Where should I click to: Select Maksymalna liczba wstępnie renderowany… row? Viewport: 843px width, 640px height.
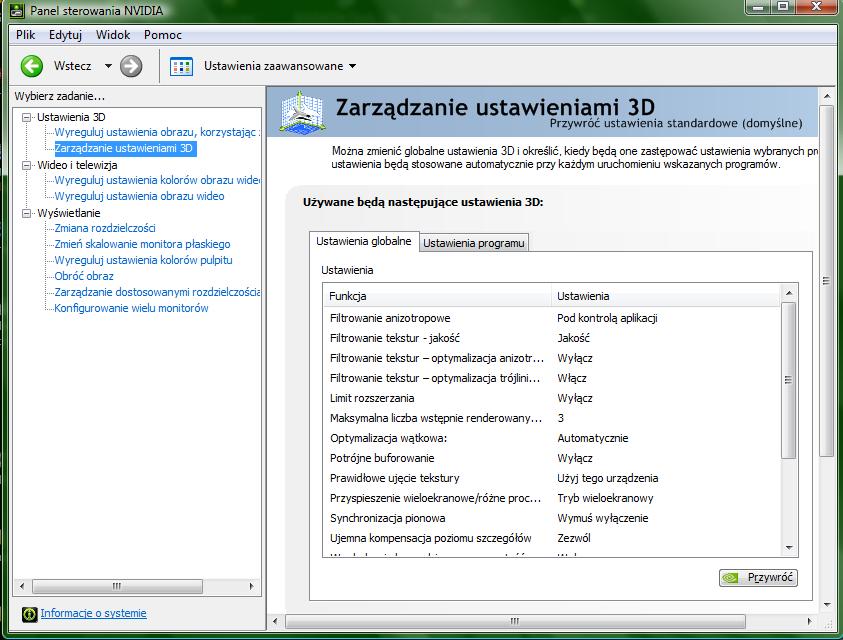point(552,418)
